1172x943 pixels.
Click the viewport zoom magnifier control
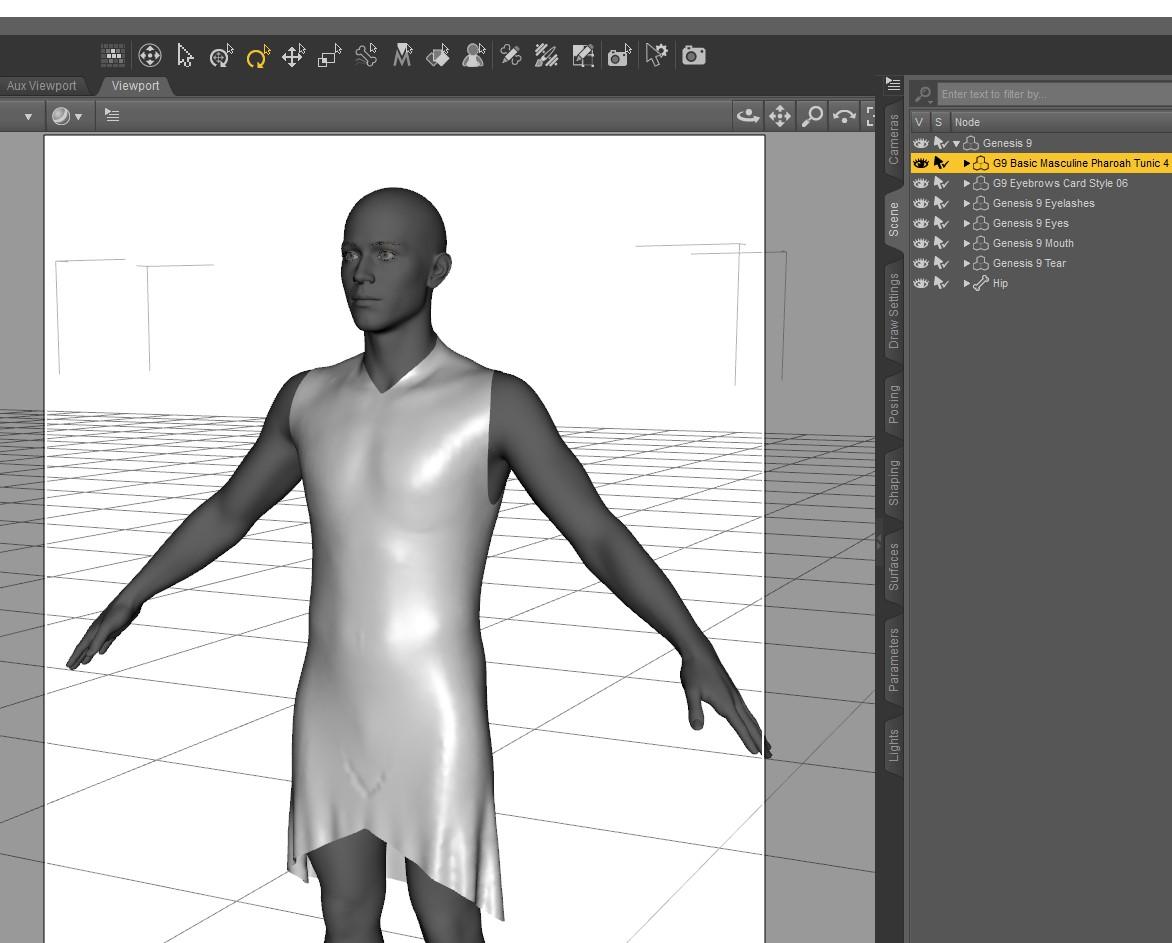point(813,116)
